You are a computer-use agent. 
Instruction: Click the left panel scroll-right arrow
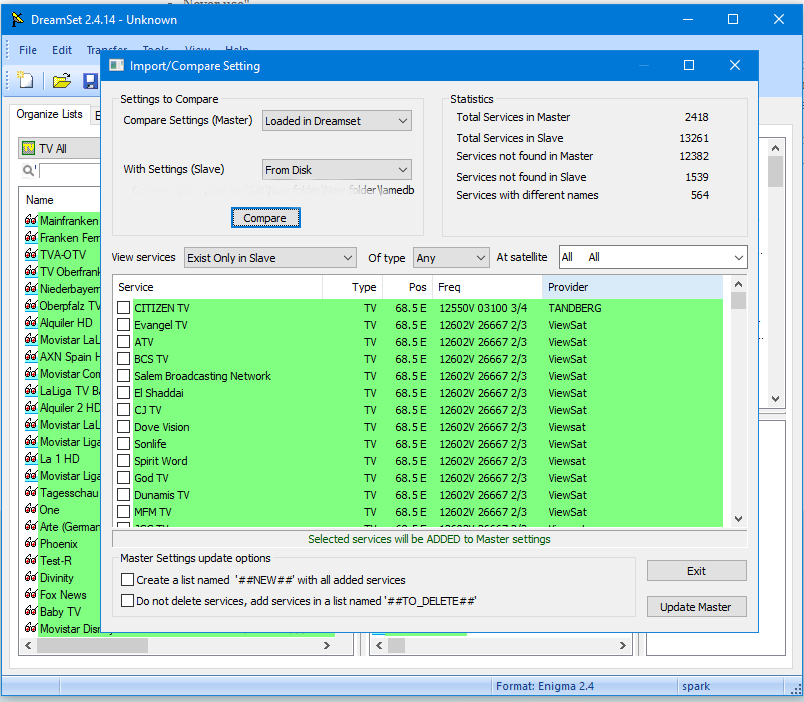point(327,646)
